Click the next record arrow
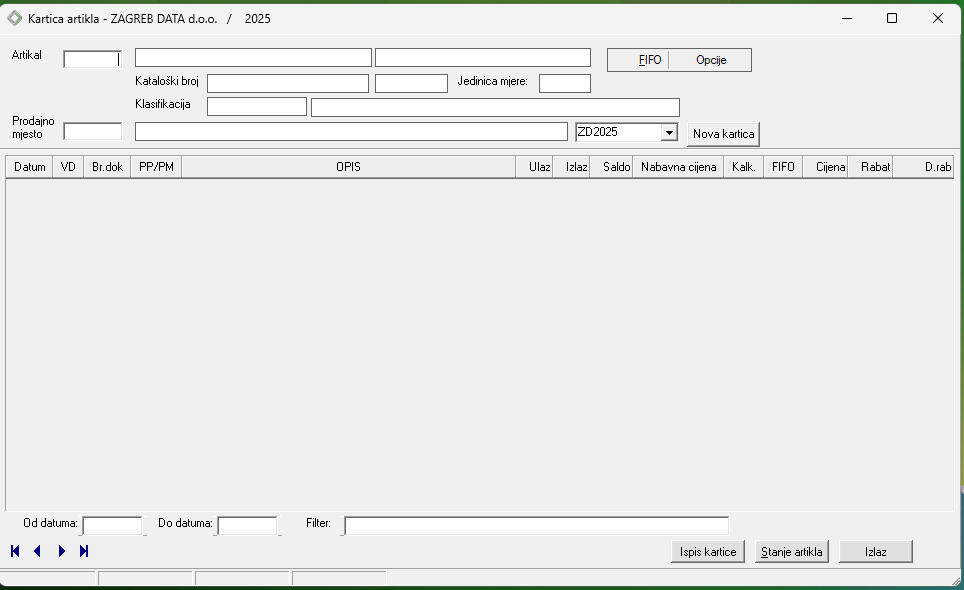Image resolution: width=964 pixels, height=590 pixels. tap(61, 551)
